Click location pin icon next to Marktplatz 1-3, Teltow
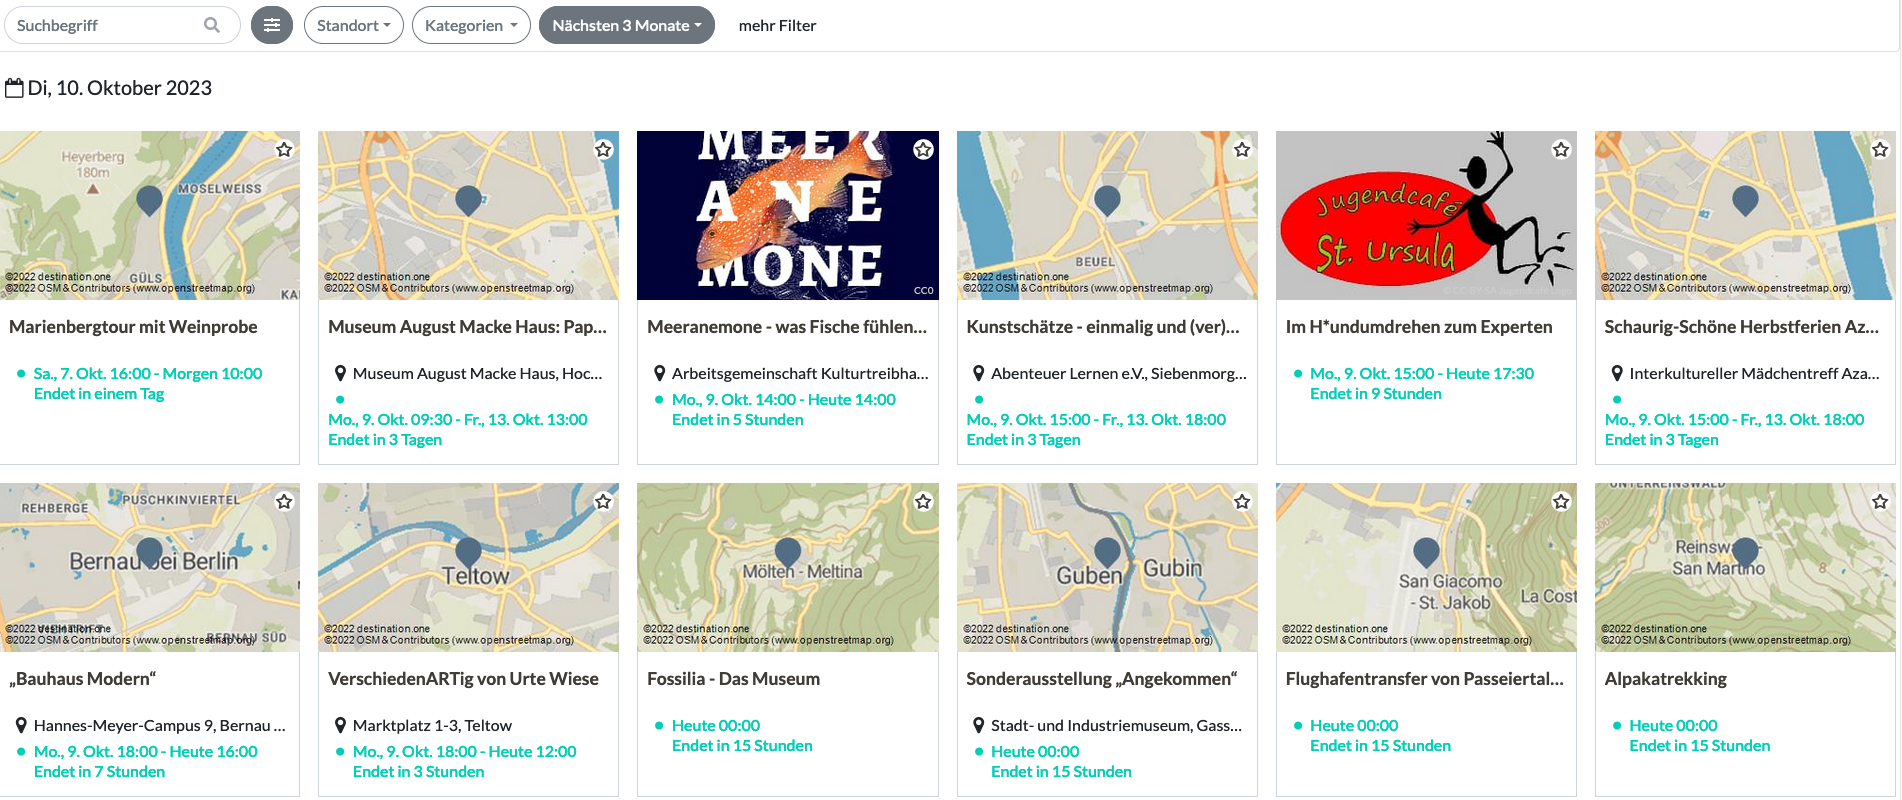1902x800 pixels. 340,725
